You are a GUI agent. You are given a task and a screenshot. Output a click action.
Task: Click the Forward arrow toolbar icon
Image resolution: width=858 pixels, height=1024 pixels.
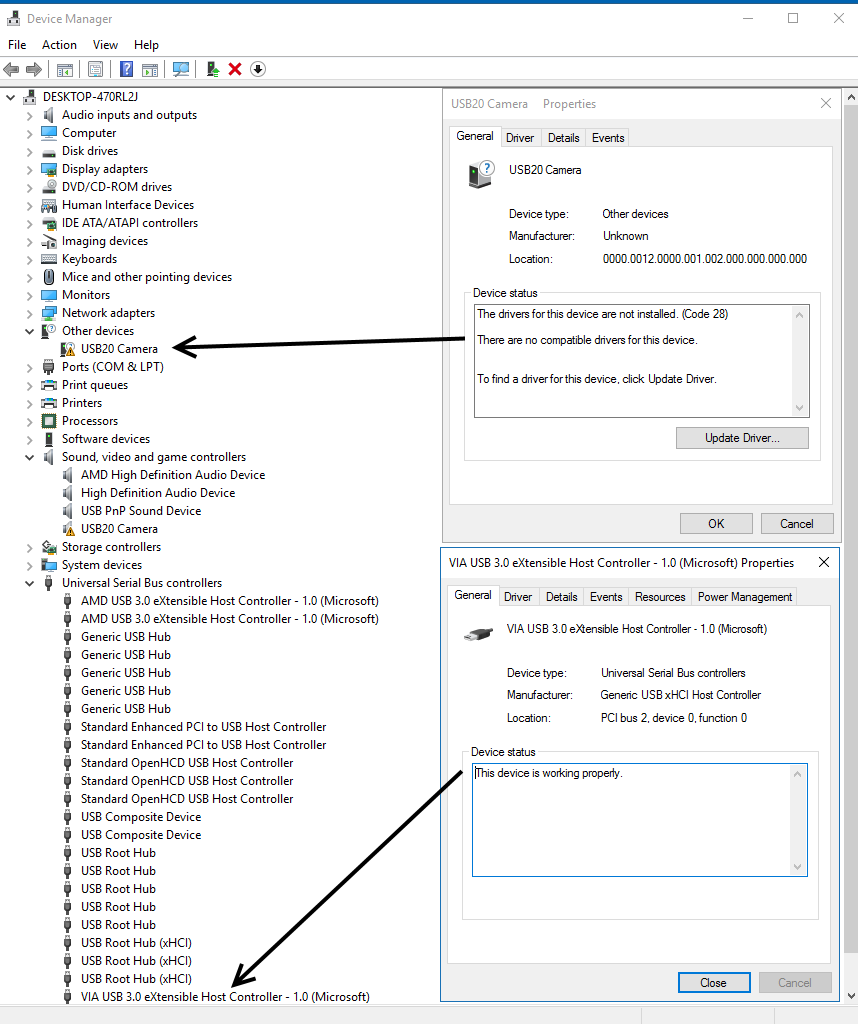coord(34,69)
